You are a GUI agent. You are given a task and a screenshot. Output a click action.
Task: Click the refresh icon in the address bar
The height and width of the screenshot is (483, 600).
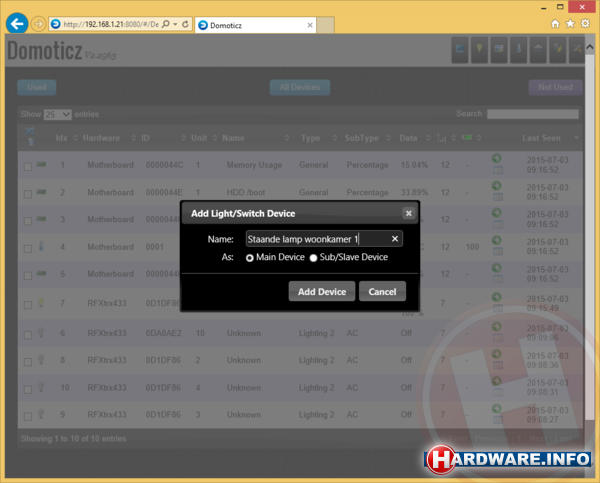tap(185, 24)
